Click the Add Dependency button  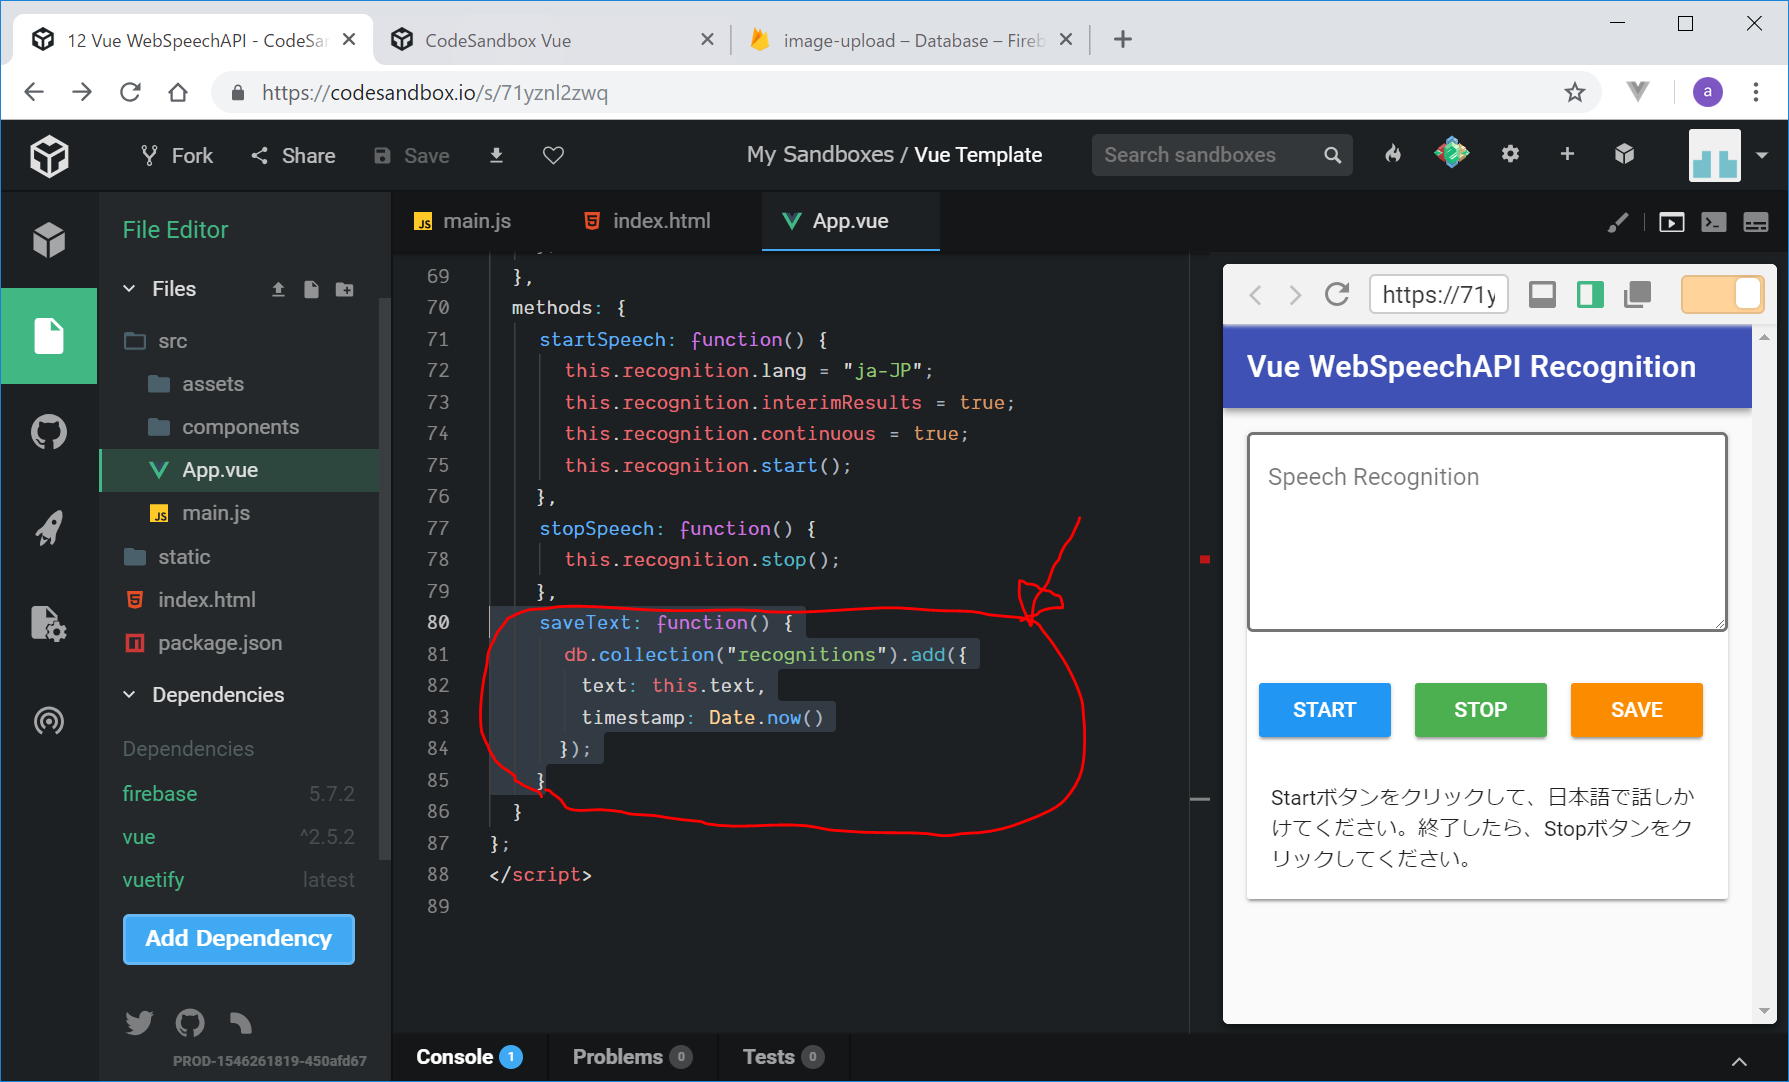(238, 939)
